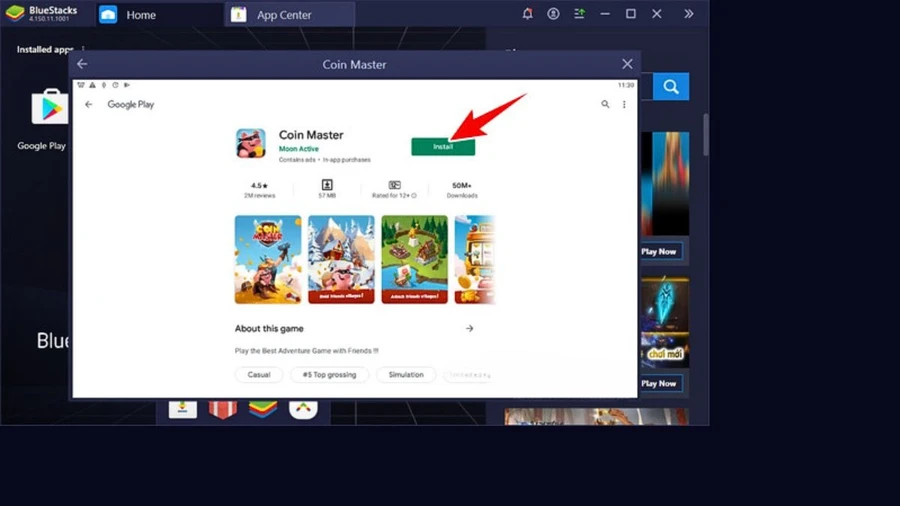The width and height of the screenshot is (900, 506).
Task: Open Installed apps options menu
Action: (83, 49)
